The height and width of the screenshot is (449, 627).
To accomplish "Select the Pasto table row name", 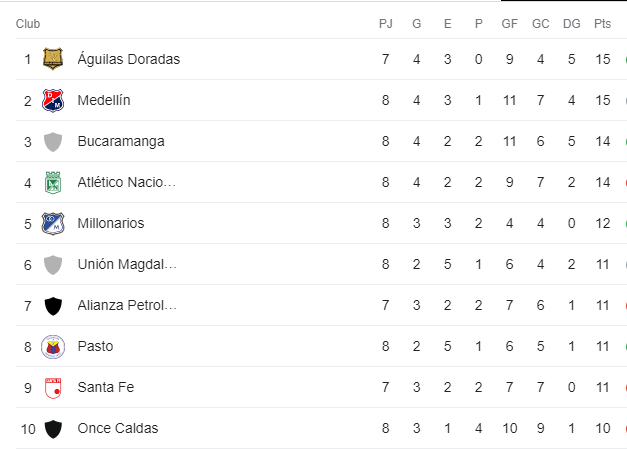I will [95, 346].
